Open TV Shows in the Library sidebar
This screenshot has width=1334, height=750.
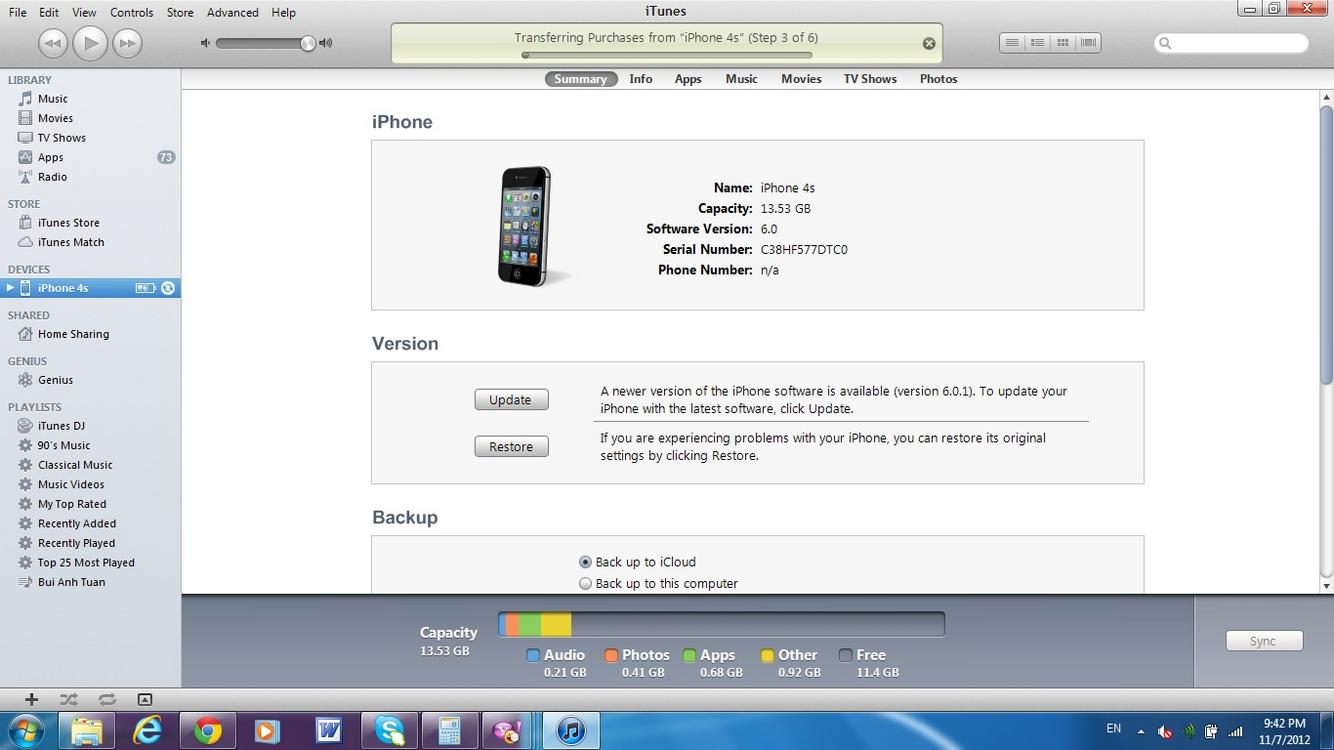tap(61, 138)
